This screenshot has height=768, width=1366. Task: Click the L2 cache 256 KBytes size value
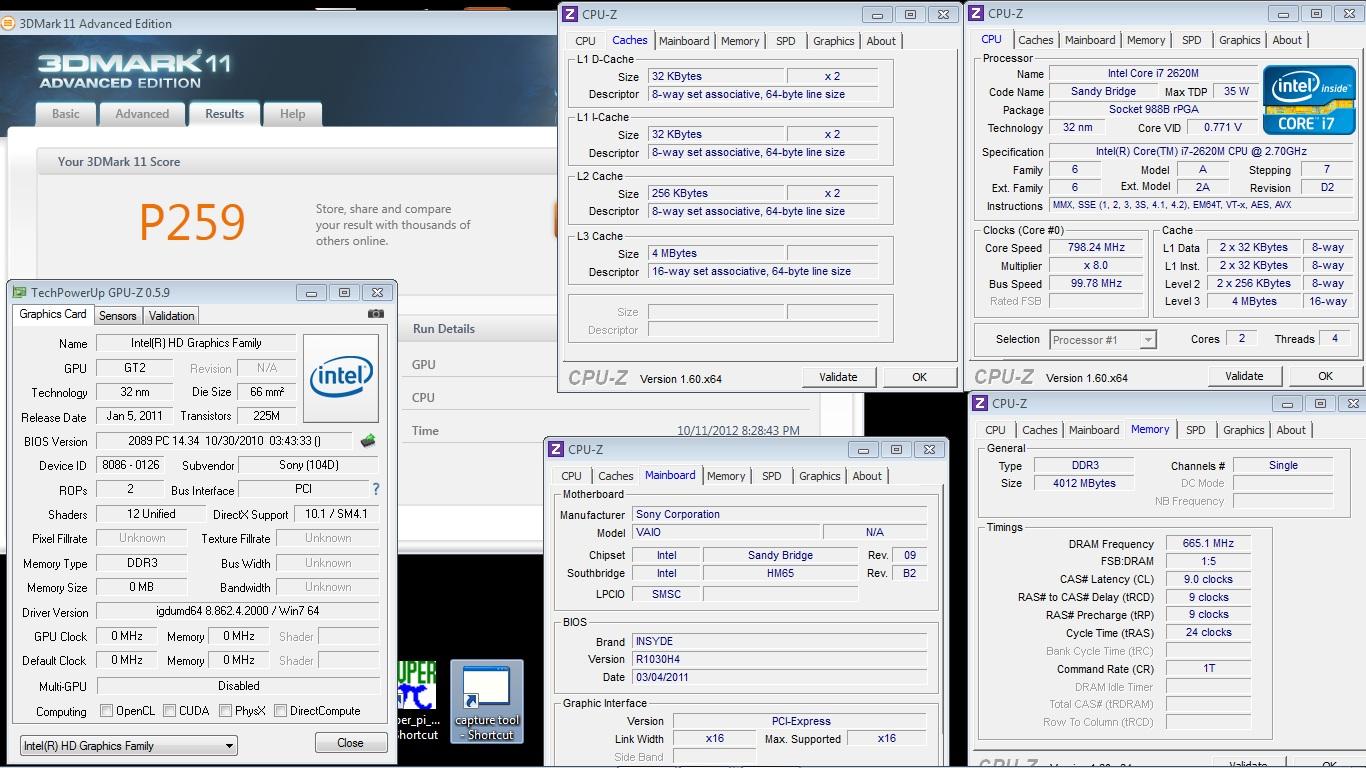click(x=714, y=193)
